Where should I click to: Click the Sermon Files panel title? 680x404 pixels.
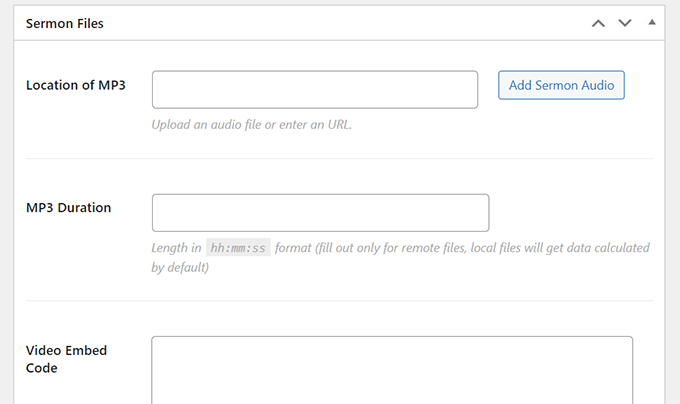point(64,23)
